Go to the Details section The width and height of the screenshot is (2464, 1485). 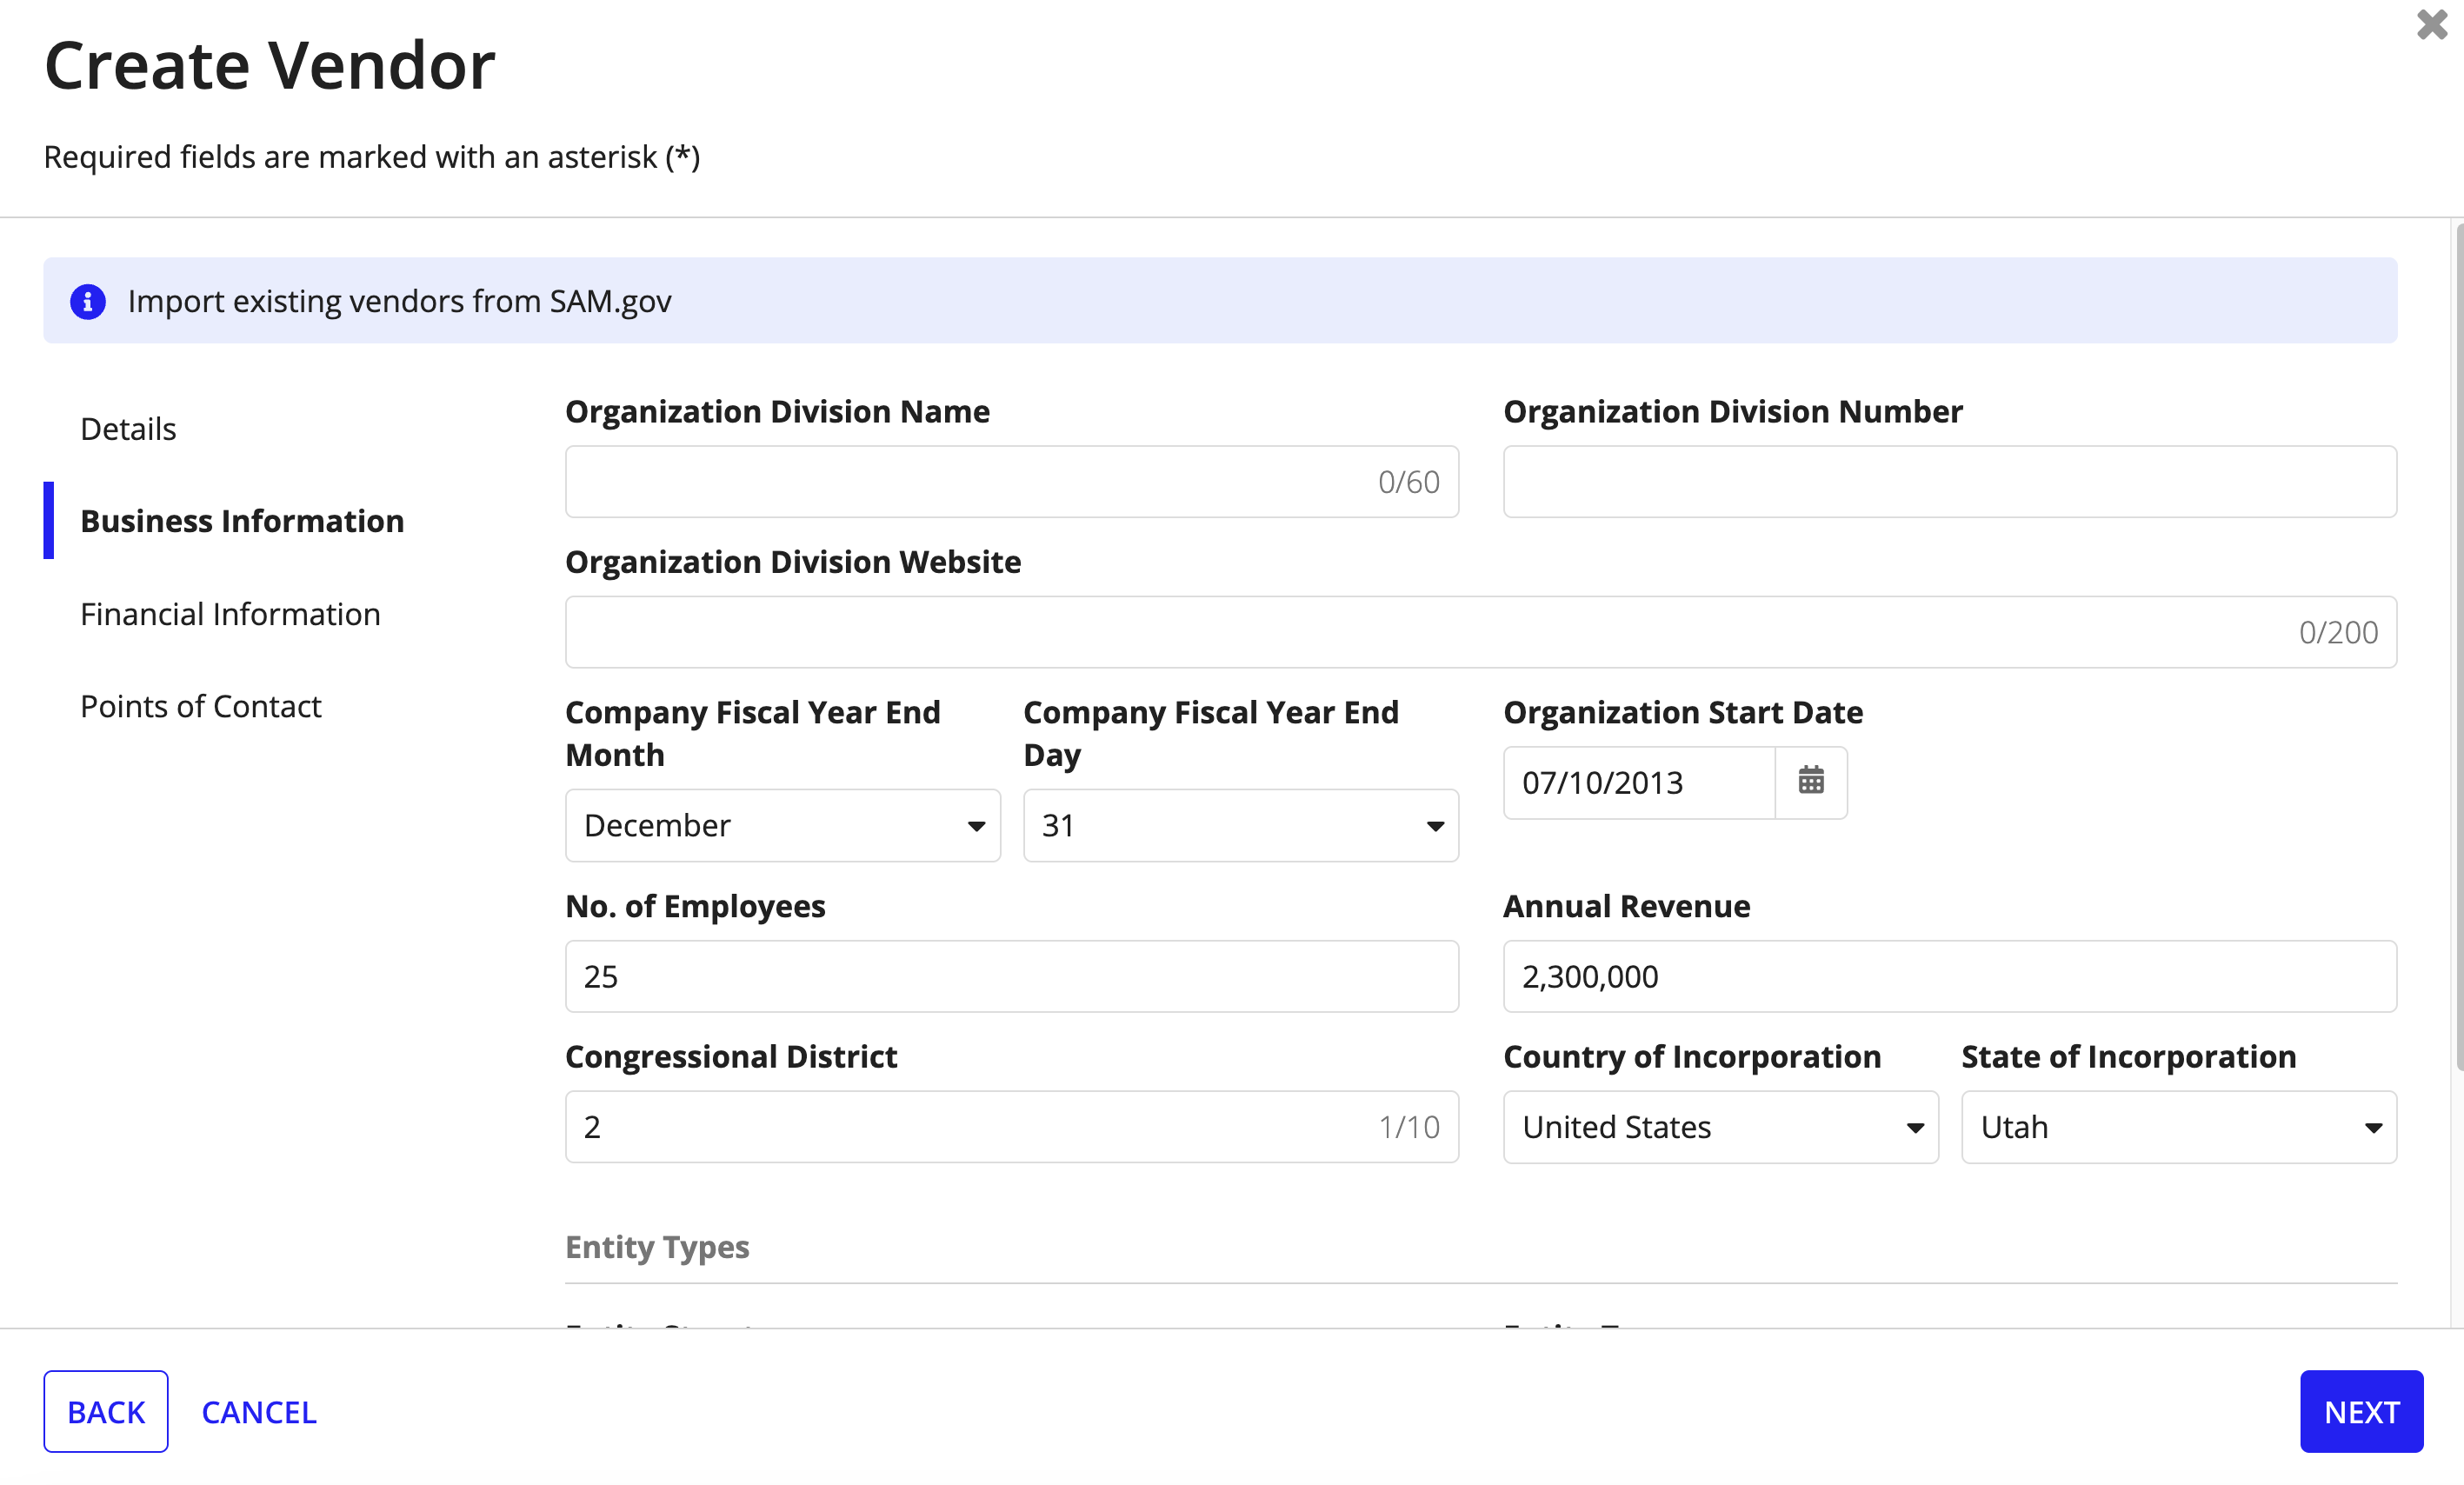click(128, 429)
